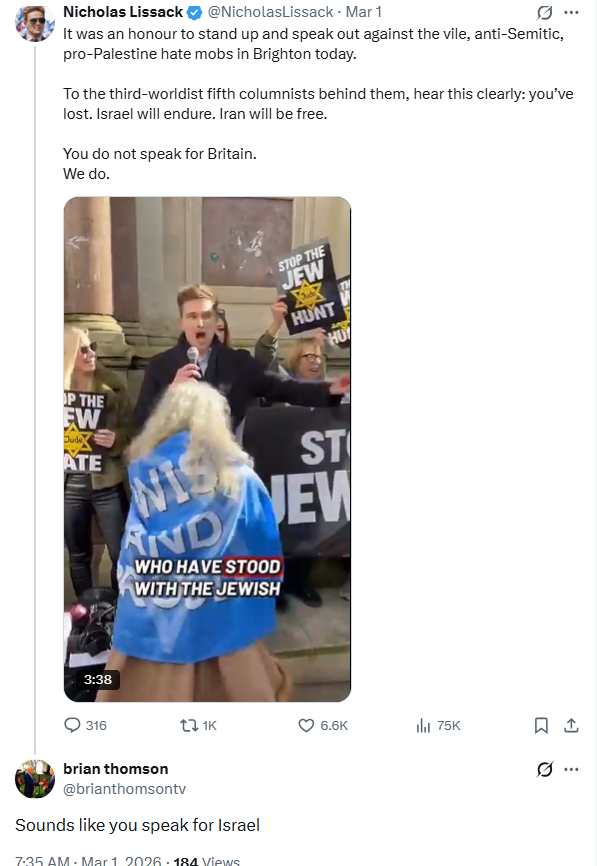Open the @NicholasLissack handle link
This screenshot has width=597, height=866.
tap(270, 12)
